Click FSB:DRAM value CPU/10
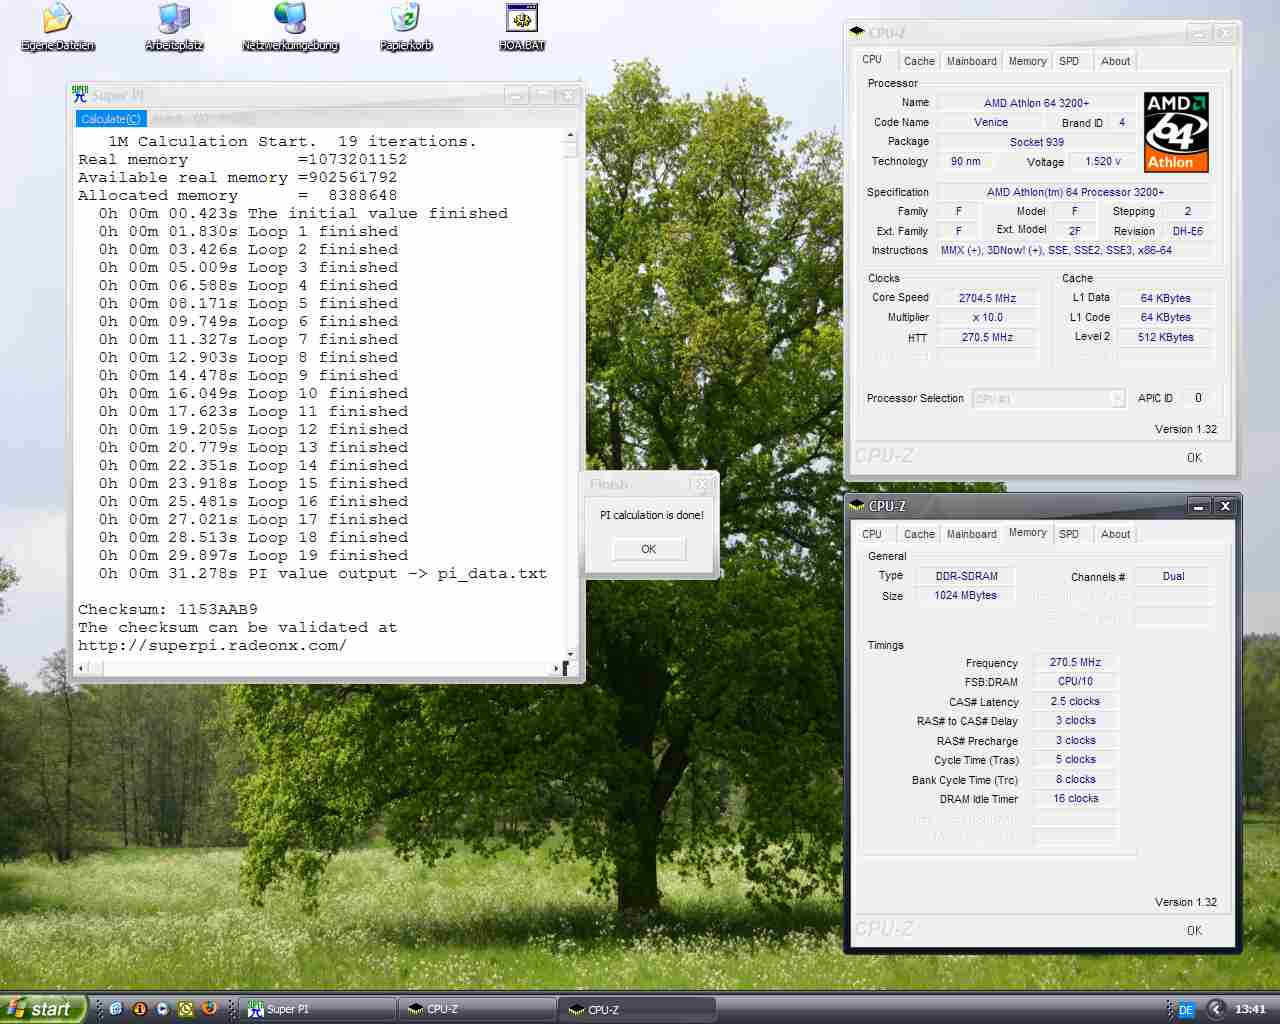Screen dimensions: 1280x1024 1075,681
